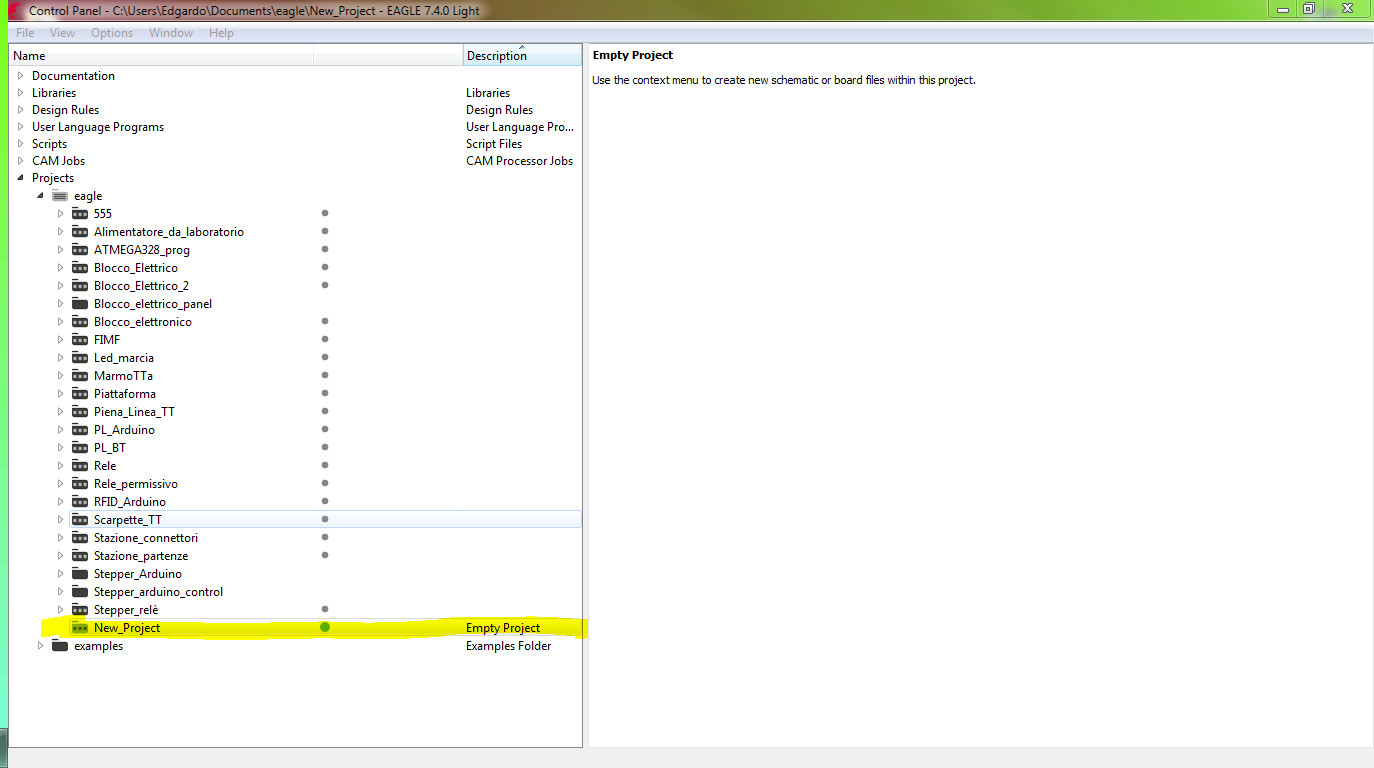The width and height of the screenshot is (1374, 768).
Task: Click the New_Project green folder icon
Action: [x=80, y=628]
